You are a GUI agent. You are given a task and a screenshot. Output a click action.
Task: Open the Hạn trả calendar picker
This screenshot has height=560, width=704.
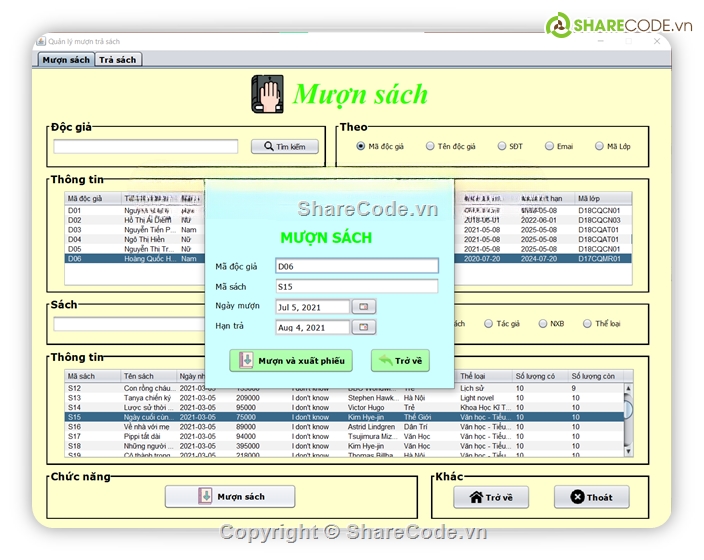click(x=364, y=327)
